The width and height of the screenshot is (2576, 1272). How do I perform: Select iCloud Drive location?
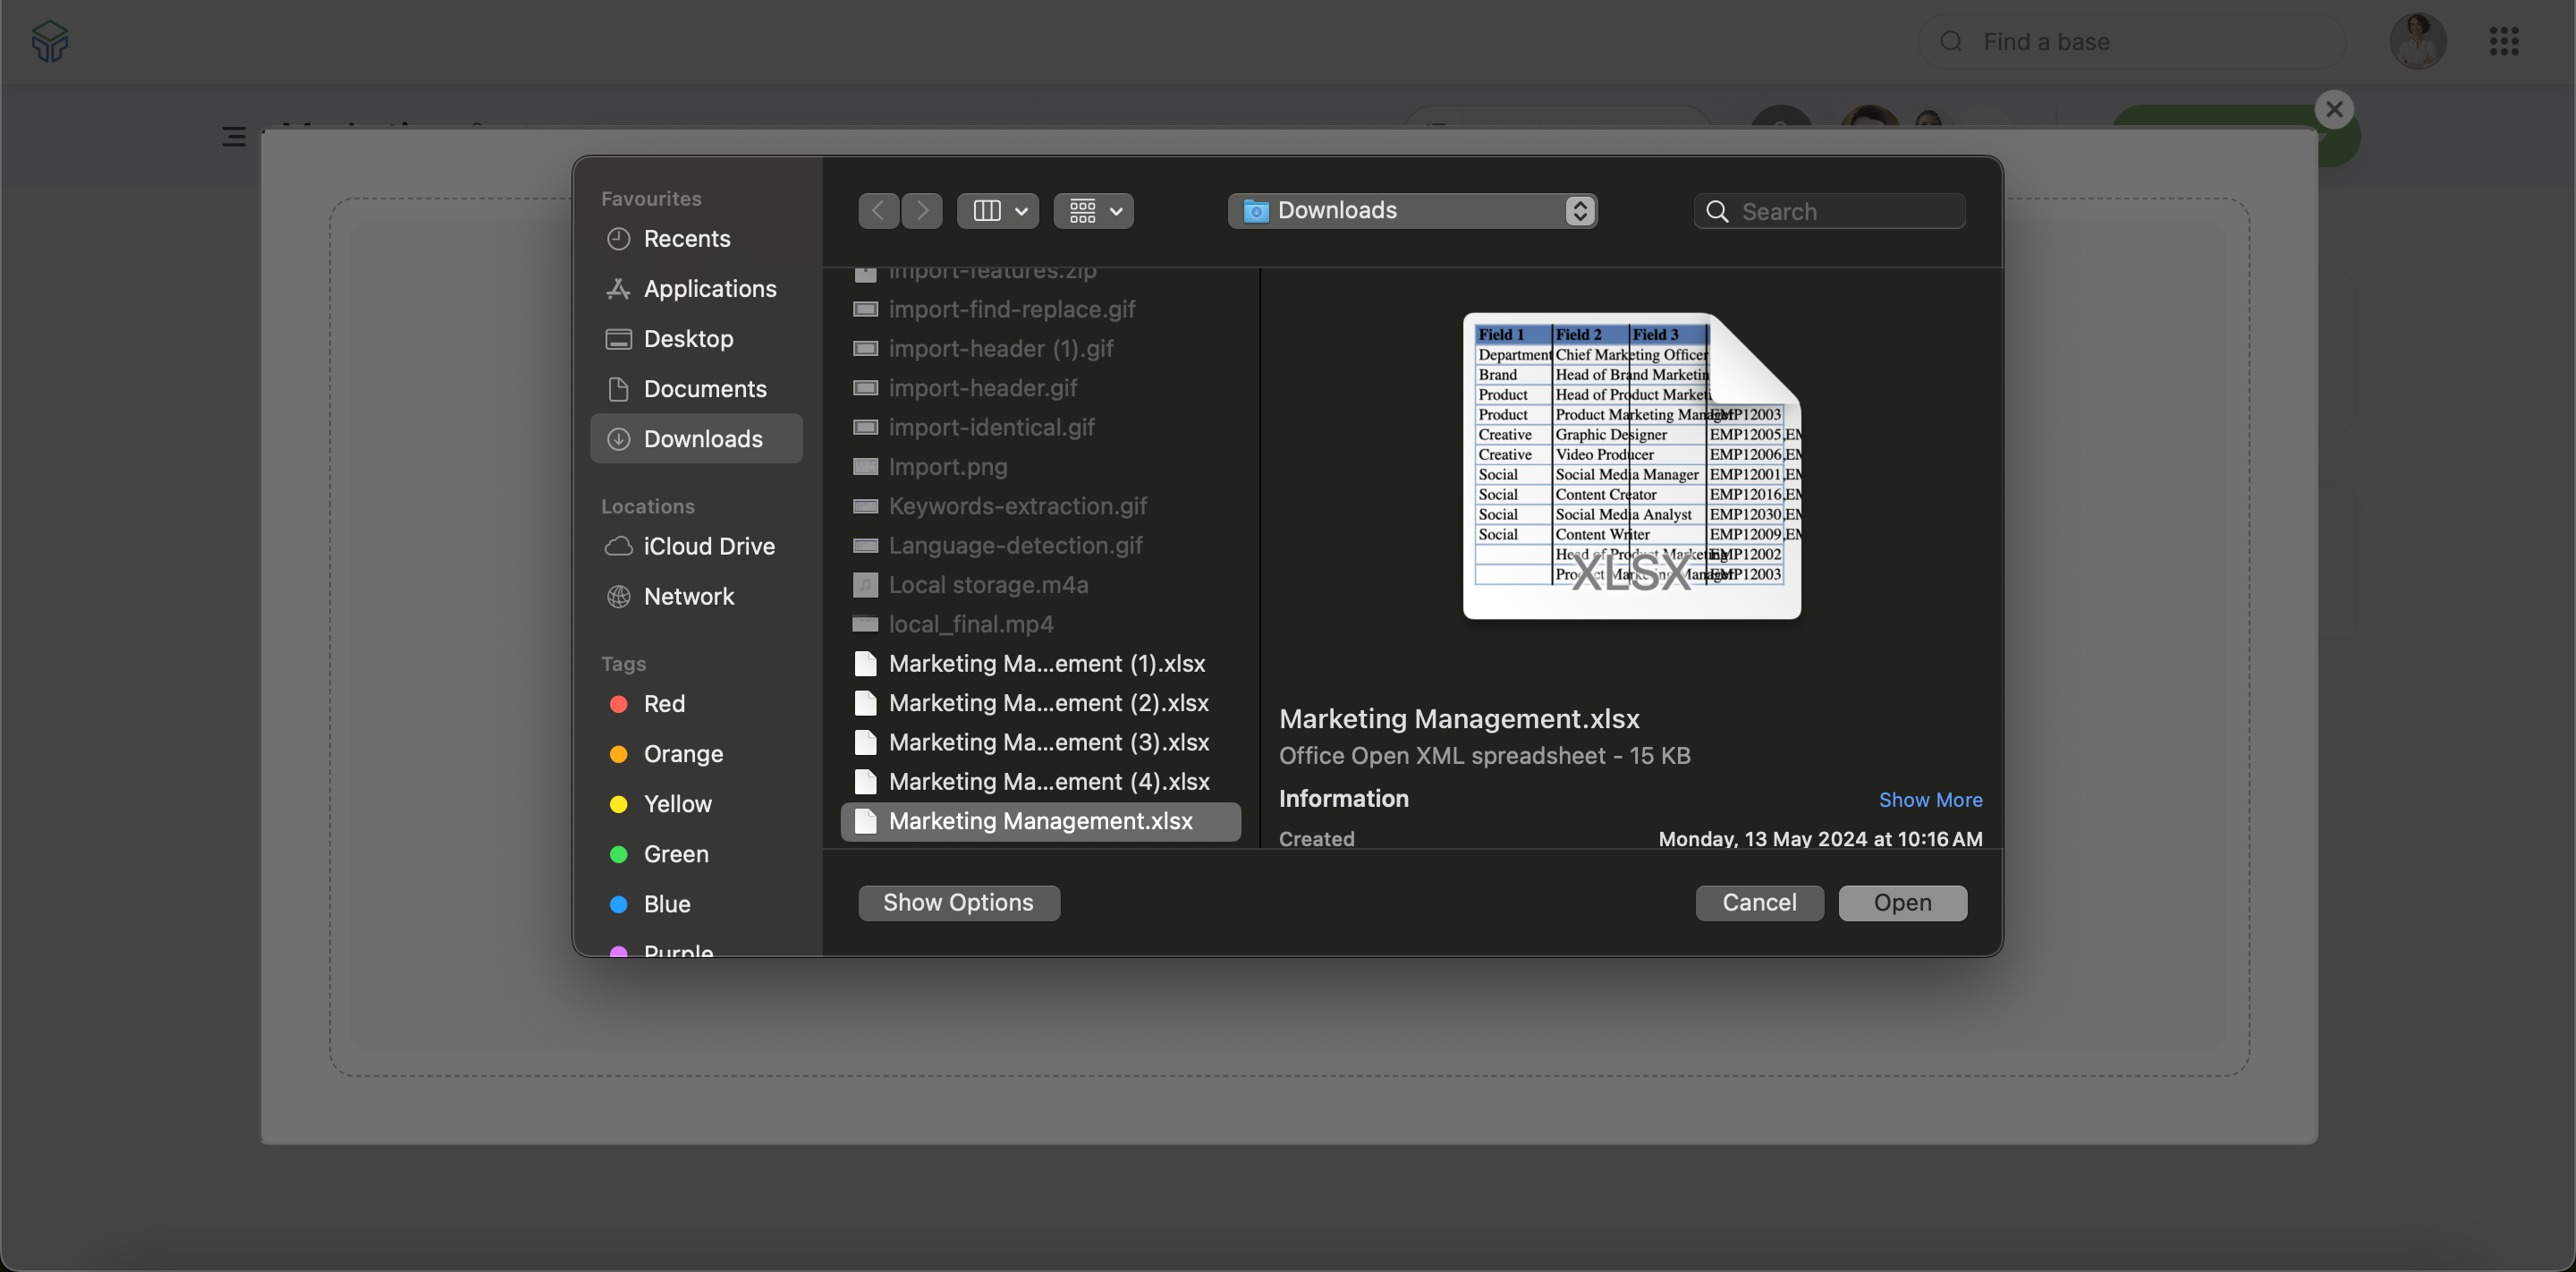point(708,546)
